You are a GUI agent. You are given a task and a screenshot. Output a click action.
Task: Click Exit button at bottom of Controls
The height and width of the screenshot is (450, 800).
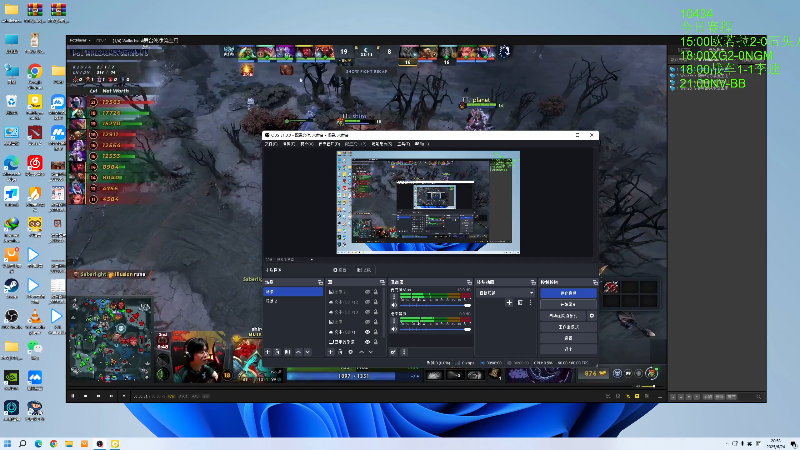[x=568, y=349]
